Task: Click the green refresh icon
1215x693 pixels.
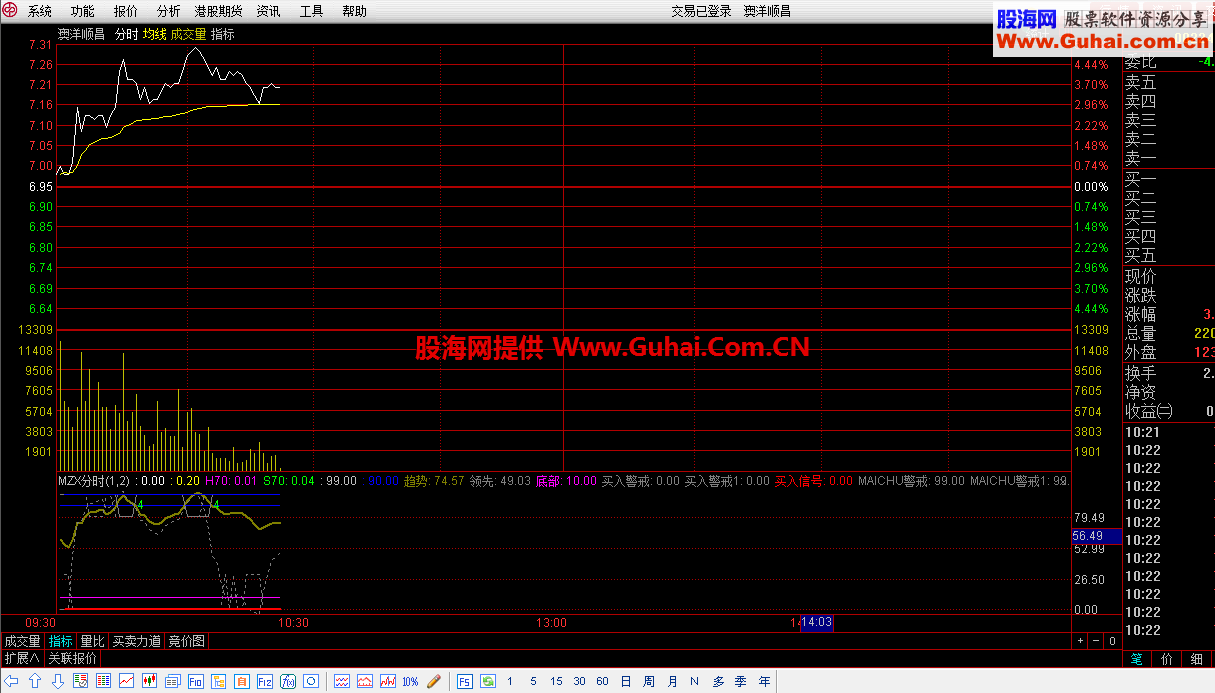Action: [488, 681]
